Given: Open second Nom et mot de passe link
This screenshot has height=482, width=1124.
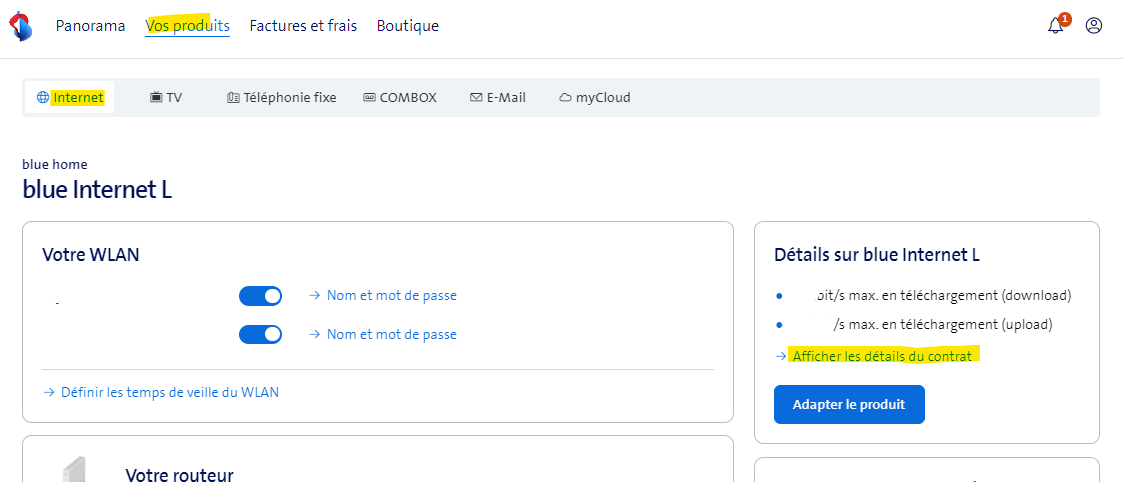Looking at the screenshot, I should 391,334.
